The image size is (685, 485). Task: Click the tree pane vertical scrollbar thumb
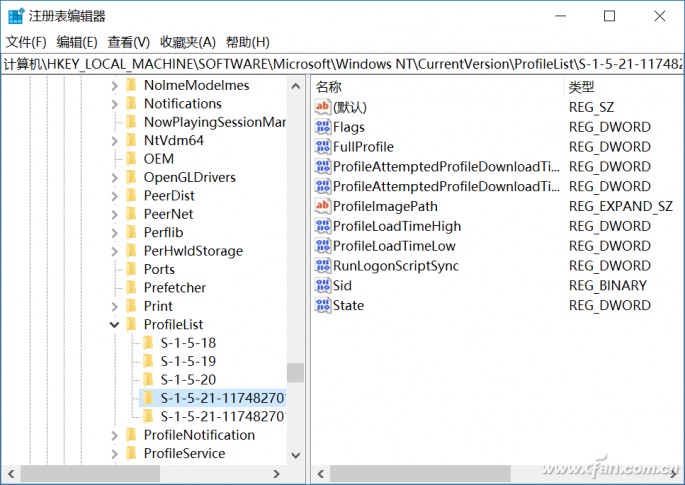point(296,373)
